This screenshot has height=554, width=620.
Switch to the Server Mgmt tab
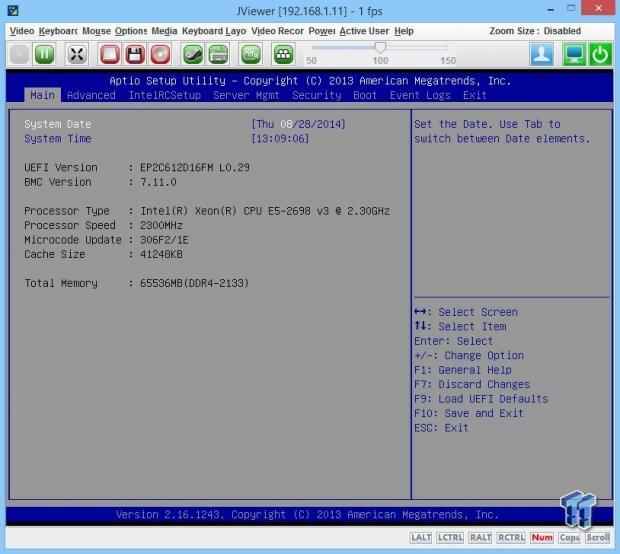246,95
